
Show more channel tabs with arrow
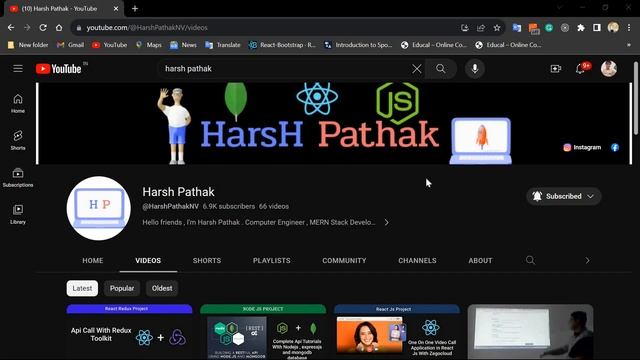[587, 260]
